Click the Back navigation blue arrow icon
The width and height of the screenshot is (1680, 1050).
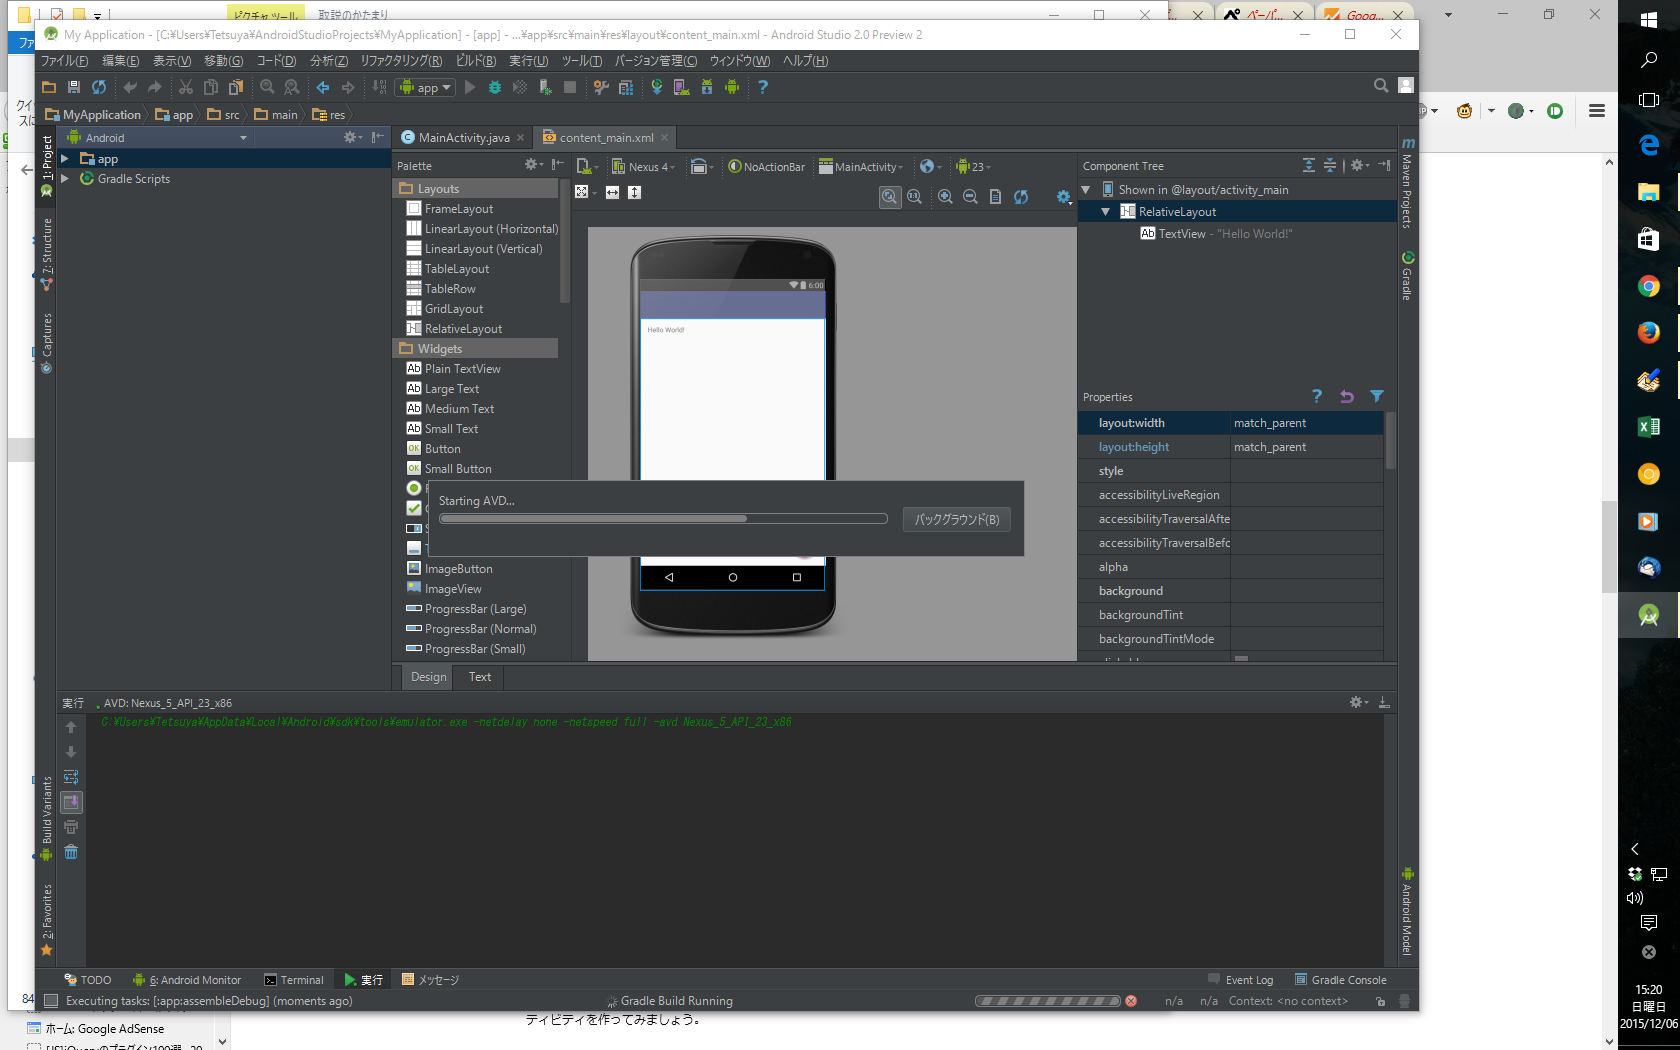[x=323, y=88]
